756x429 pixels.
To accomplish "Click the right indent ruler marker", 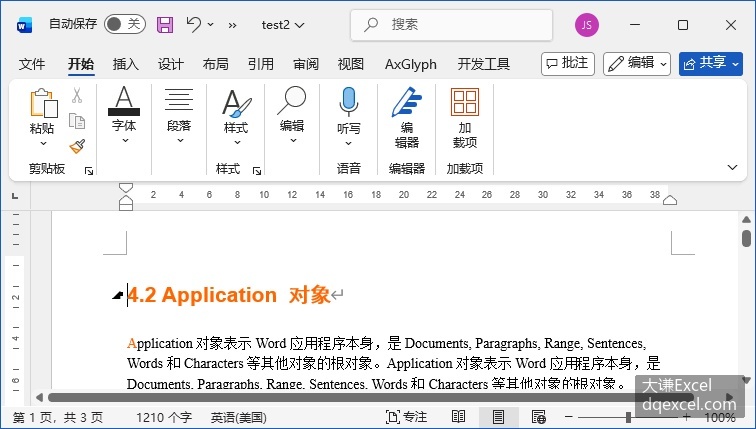I will 670,200.
